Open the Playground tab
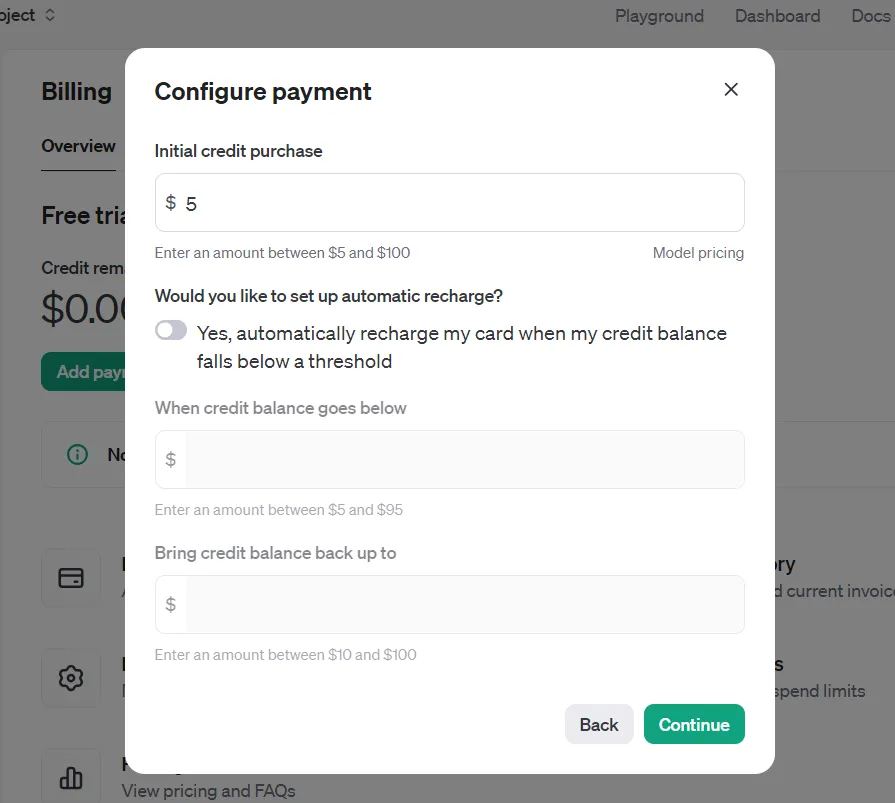The width and height of the screenshot is (895, 803). [x=659, y=16]
